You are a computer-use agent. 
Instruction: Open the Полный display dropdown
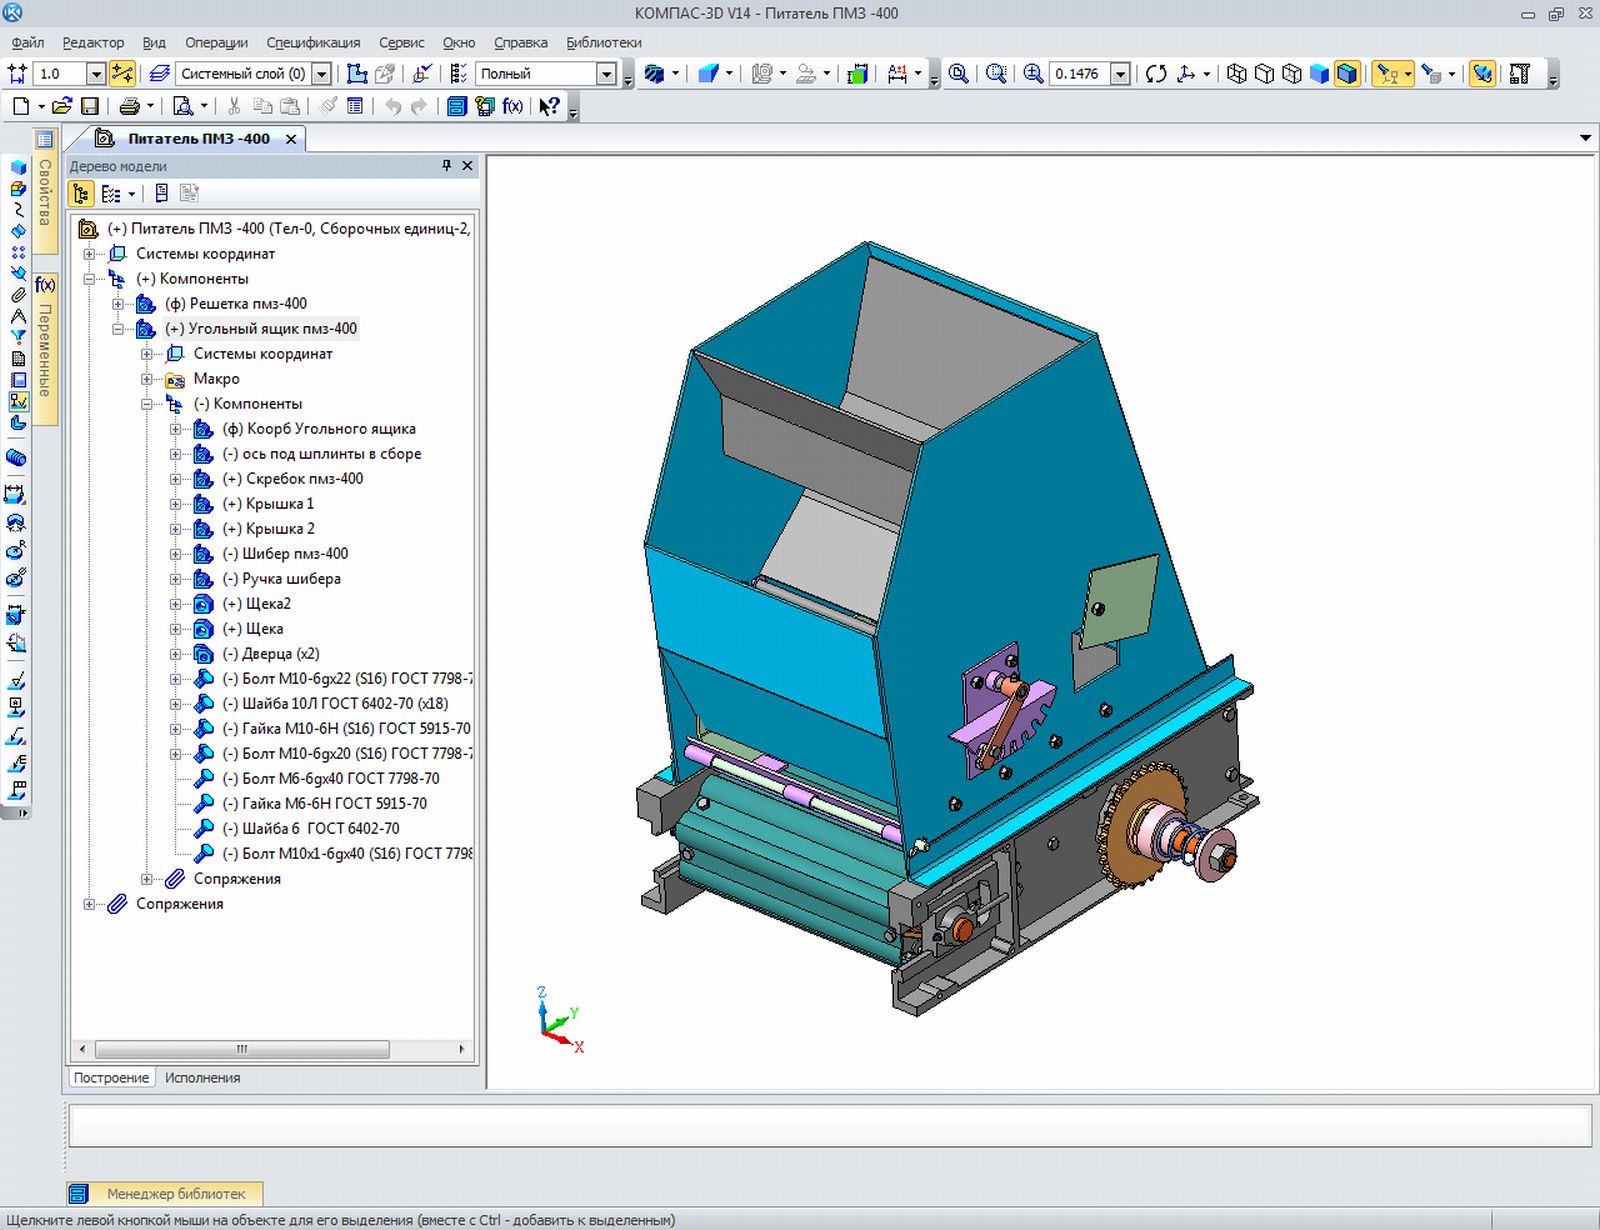[x=606, y=74]
